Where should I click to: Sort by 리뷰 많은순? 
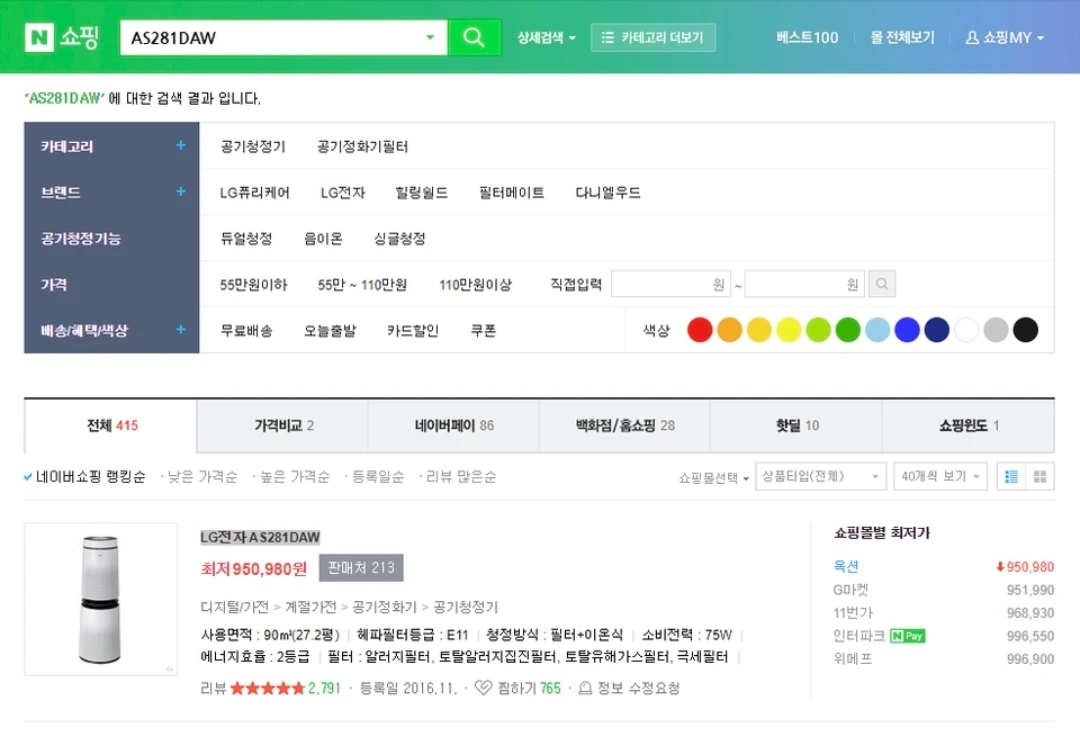coord(461,477)
